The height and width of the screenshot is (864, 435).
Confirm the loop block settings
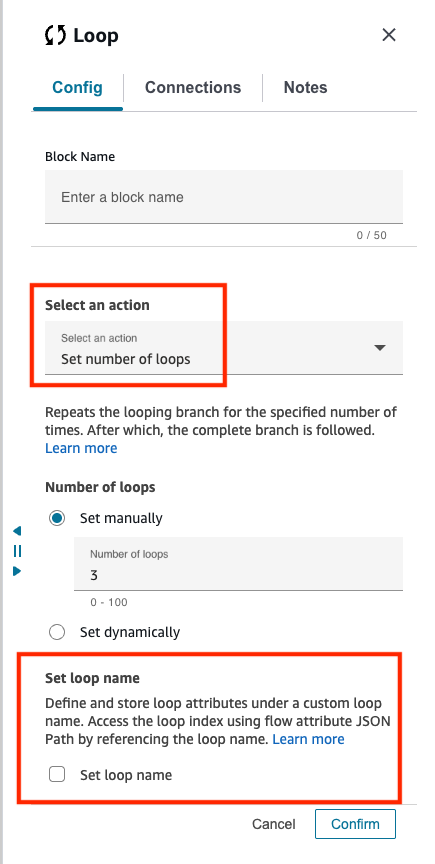coord(356,824)
